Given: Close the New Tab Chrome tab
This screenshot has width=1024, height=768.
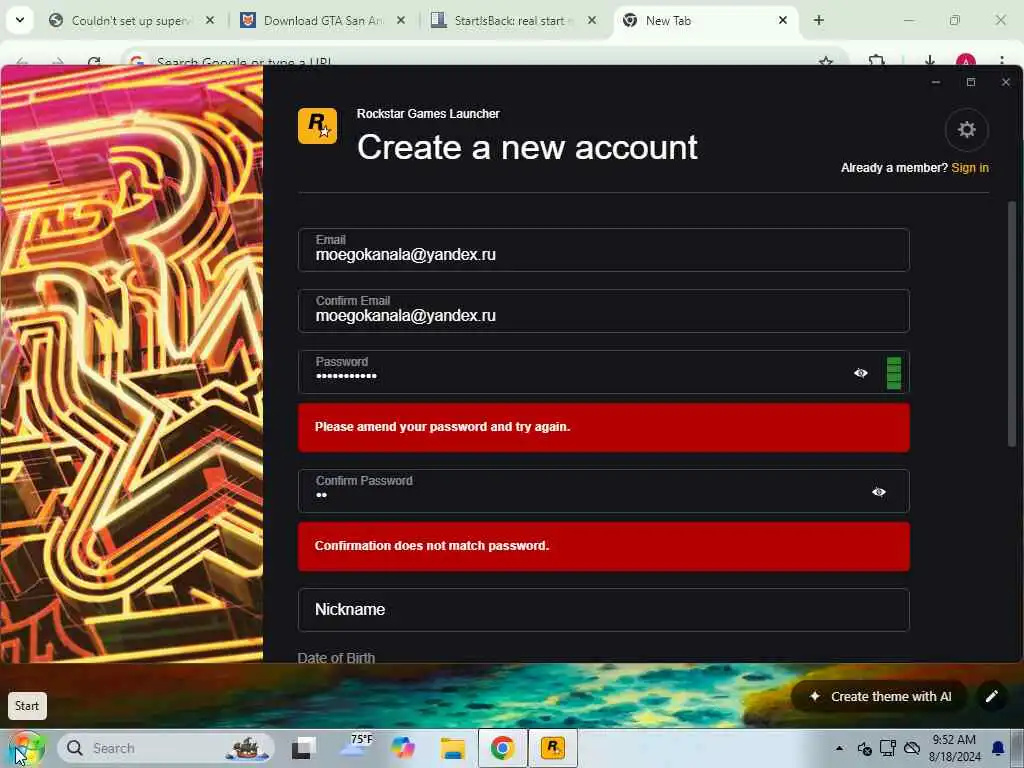Looking at the screenshot, I should 782,21.
